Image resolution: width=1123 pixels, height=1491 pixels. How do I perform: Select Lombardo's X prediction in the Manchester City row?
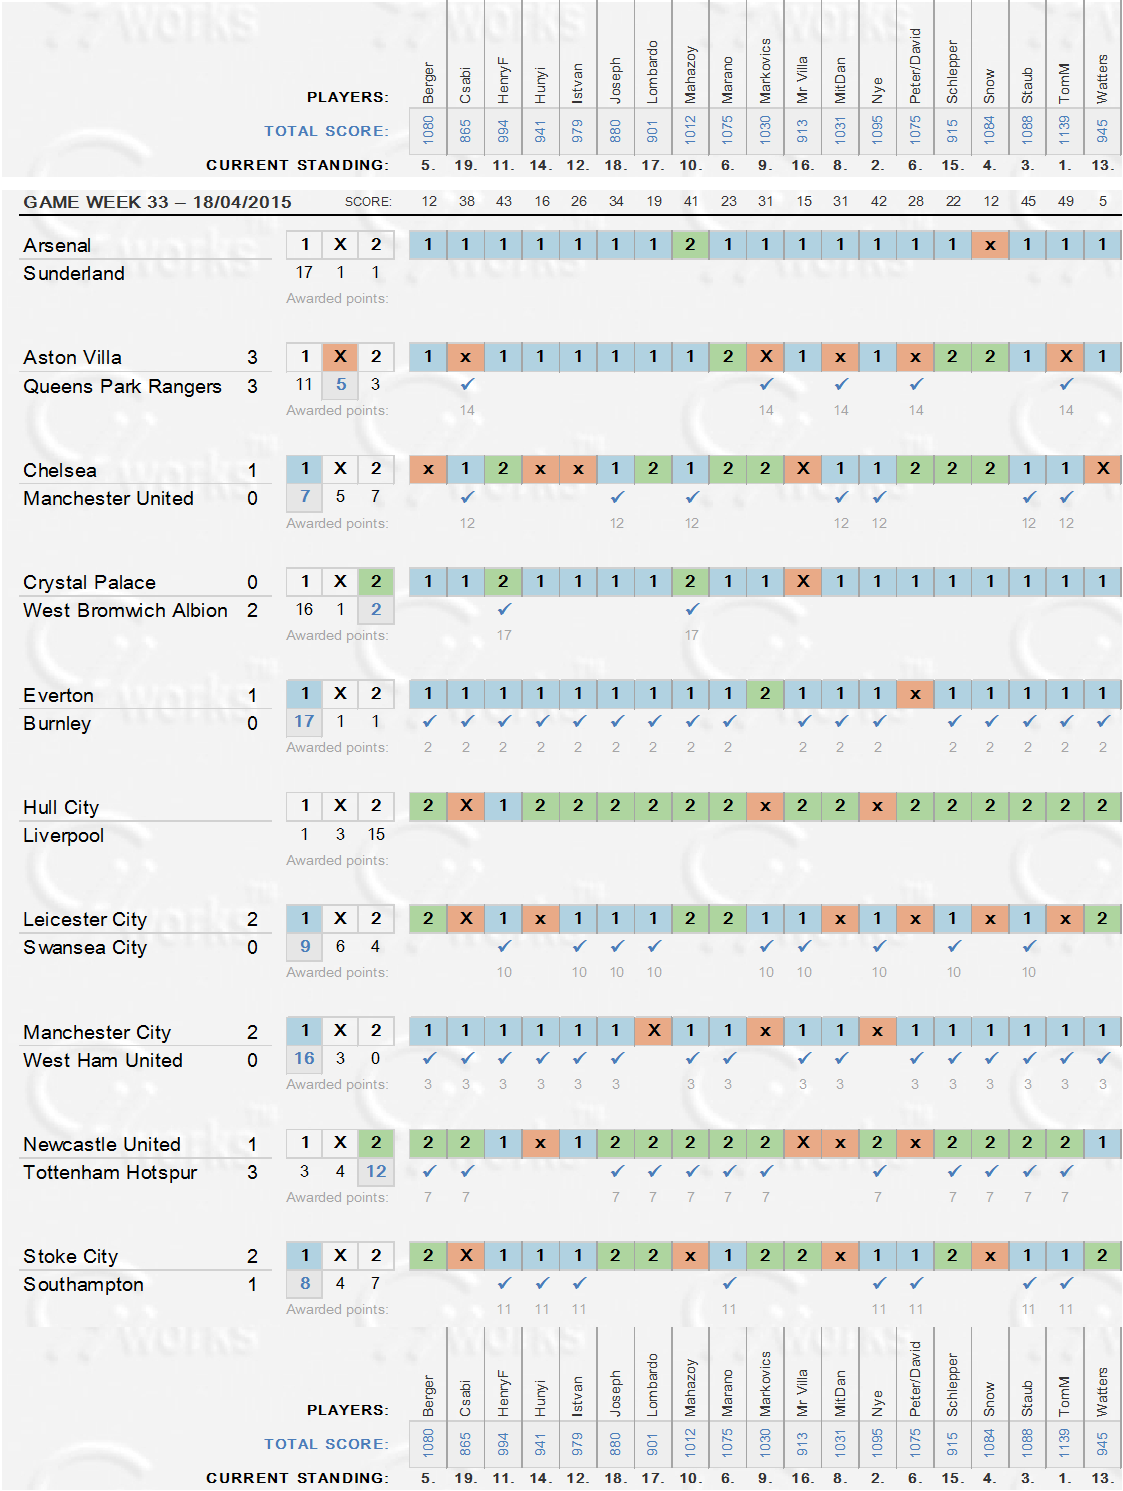click(x=653, y=1031)
